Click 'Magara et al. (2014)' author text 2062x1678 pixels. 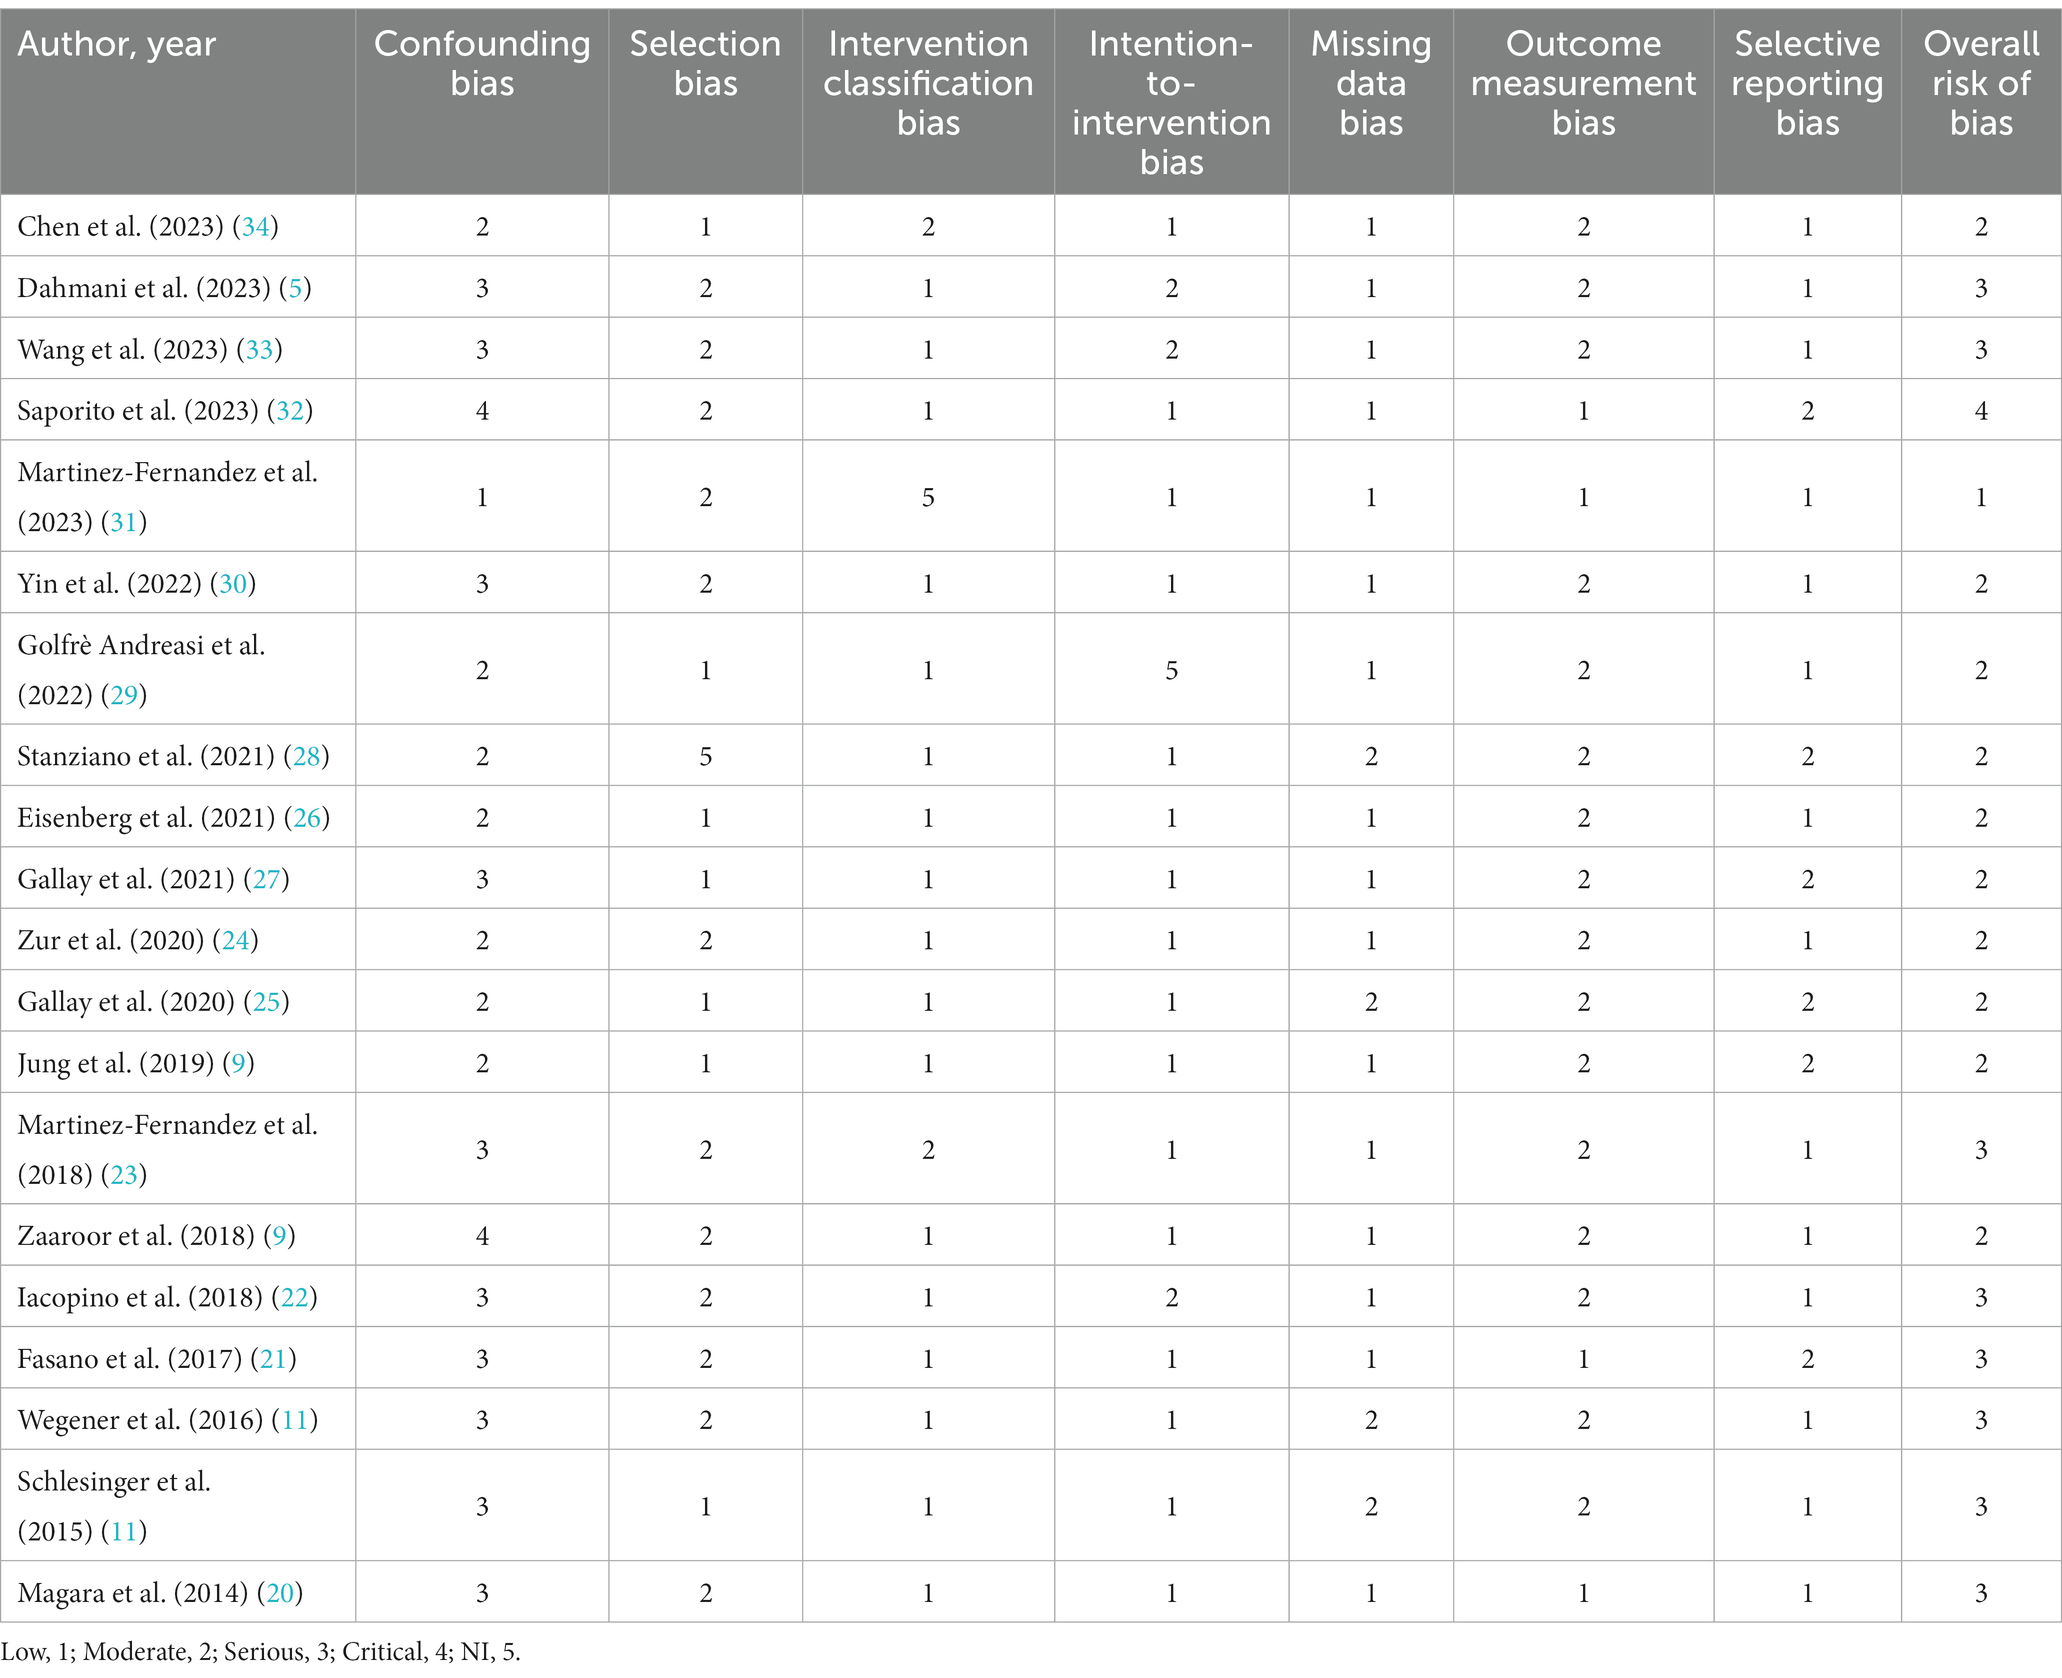tap(133, 1592)
